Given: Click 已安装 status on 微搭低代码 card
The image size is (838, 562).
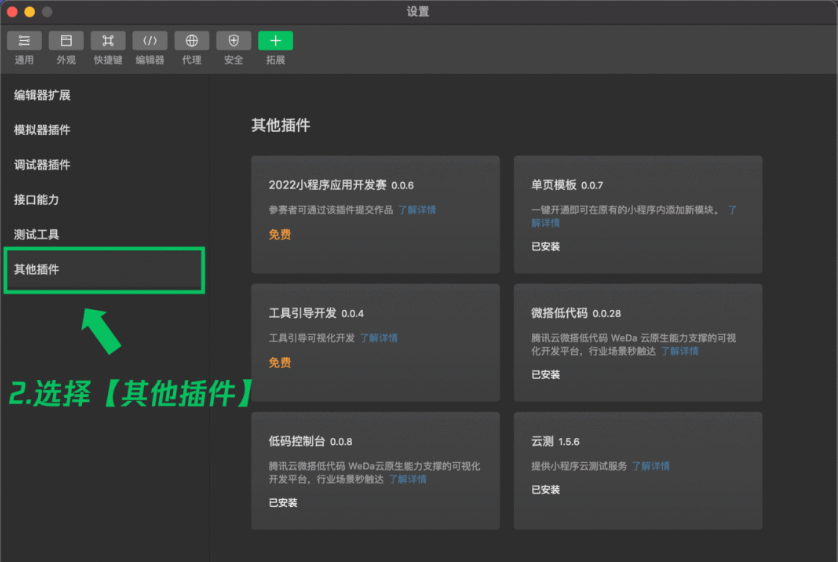Looking at the screenshot, I should tap(545, 375).
